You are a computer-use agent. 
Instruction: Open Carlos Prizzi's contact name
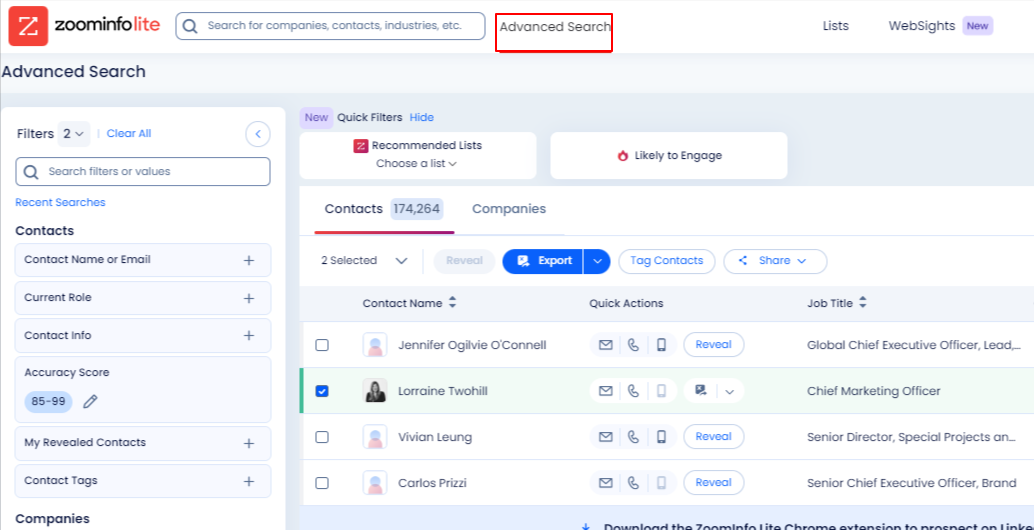[x=432, y=483]
